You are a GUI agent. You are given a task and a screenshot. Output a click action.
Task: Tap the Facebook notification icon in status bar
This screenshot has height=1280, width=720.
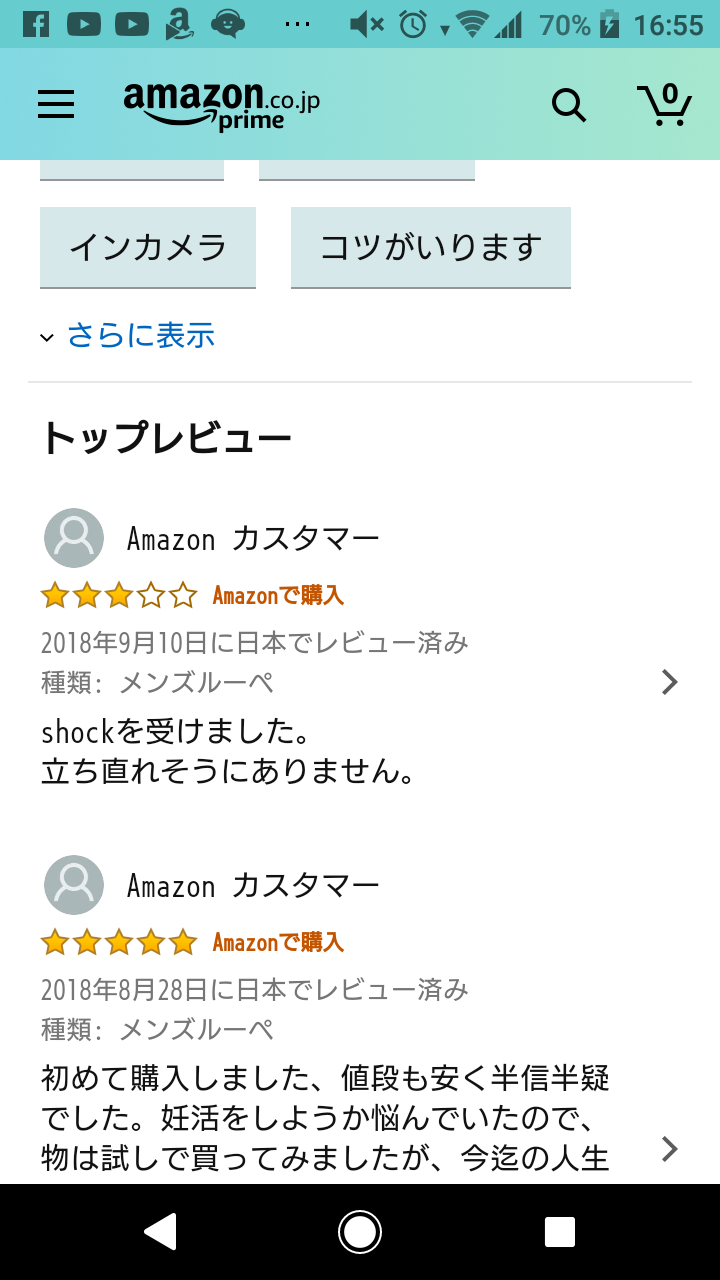click(35, 24)
